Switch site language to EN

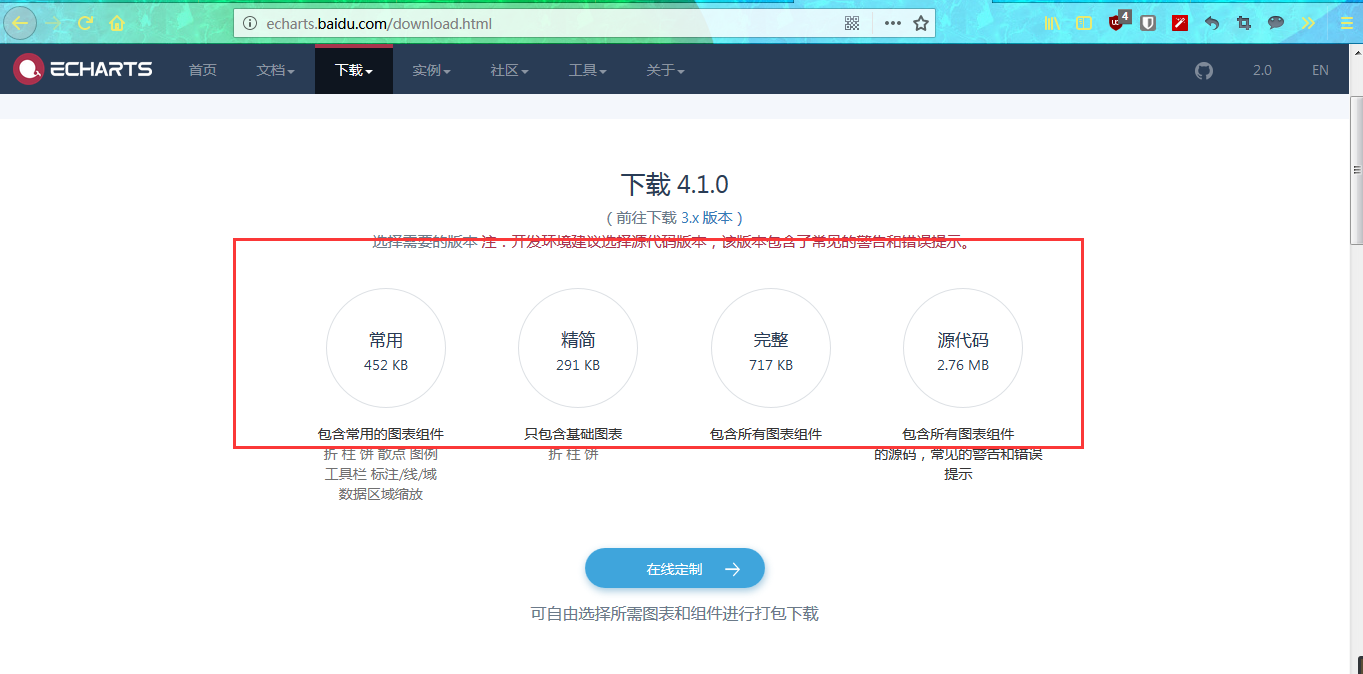[1320, 70]
